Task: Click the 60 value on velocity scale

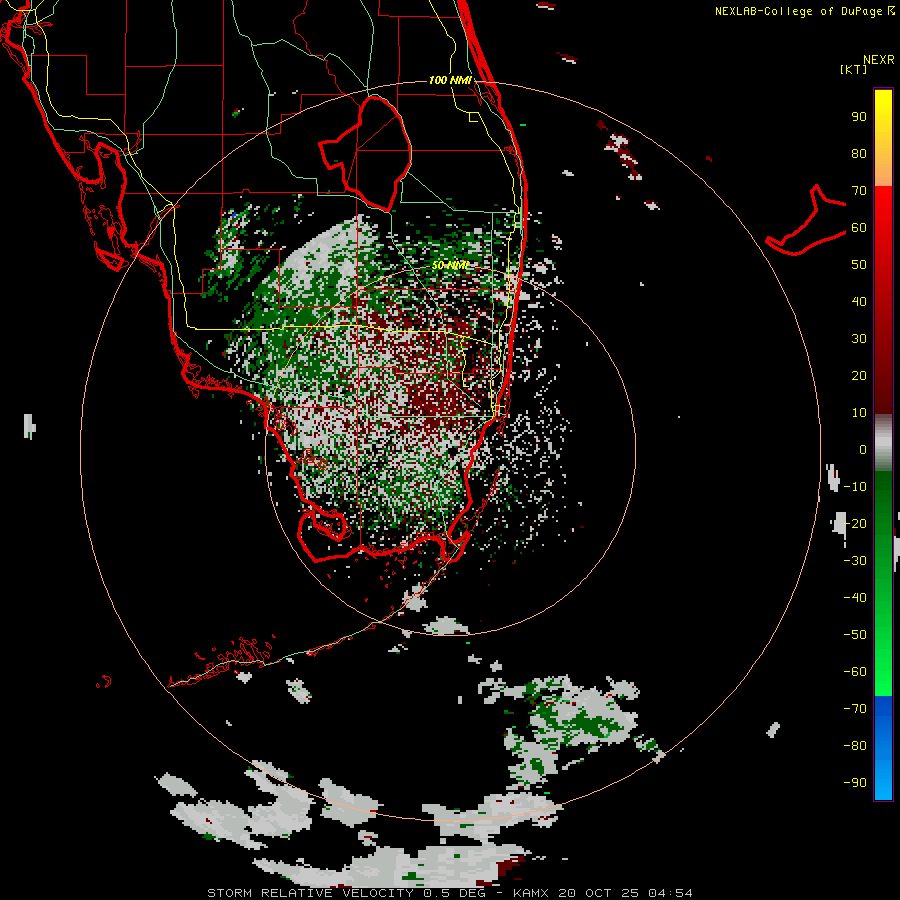Action: pos(859,228)
